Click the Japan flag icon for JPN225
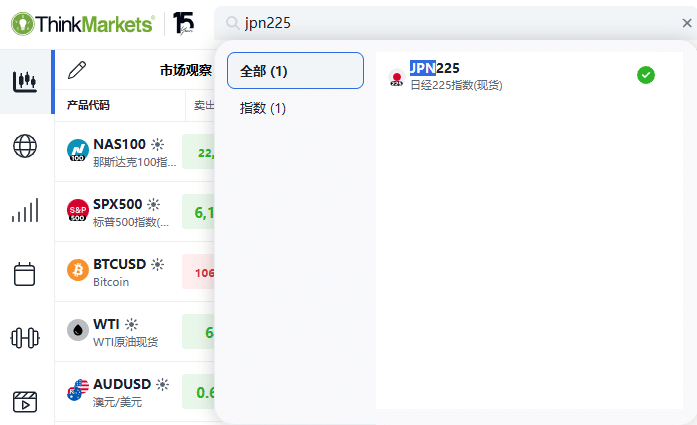Viewport: 697px width, 425px height. 397,78
